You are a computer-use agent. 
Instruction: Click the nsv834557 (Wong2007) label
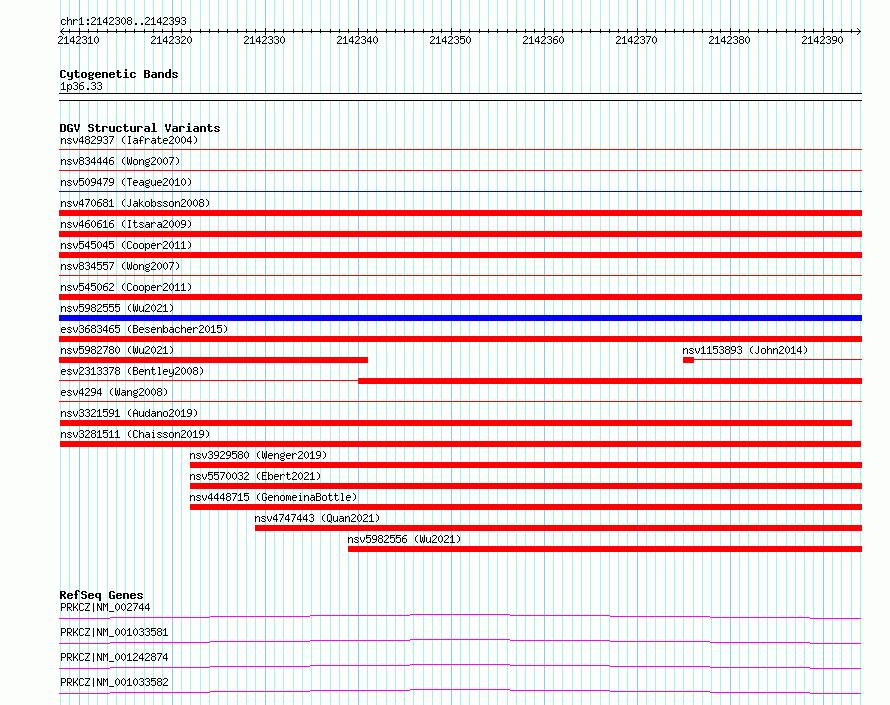[120, 266]
